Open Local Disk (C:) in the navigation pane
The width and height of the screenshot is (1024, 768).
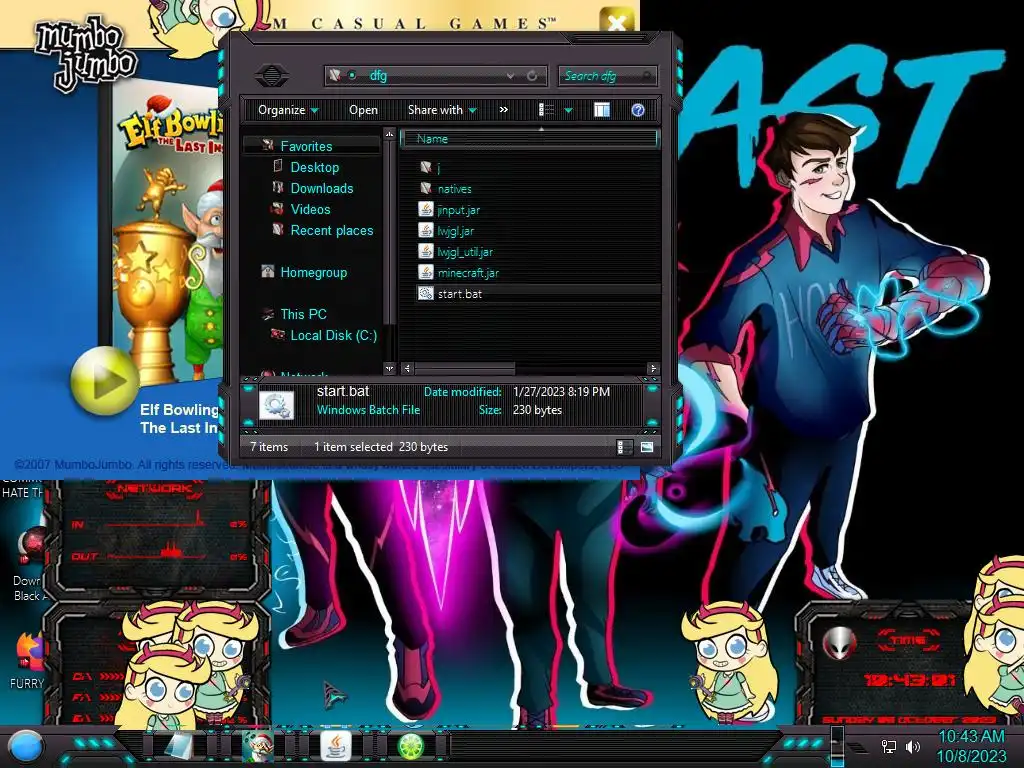(334, 335)
